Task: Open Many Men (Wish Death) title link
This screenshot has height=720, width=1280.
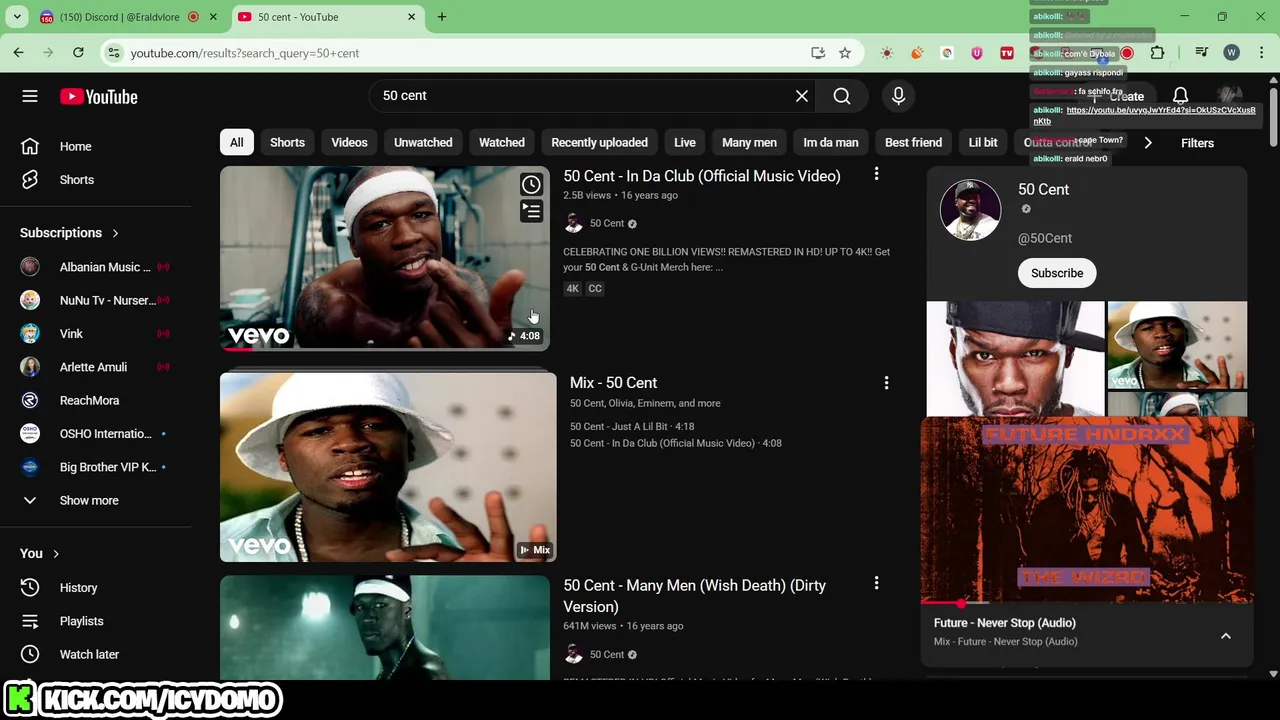Action: tap(694, 596)
